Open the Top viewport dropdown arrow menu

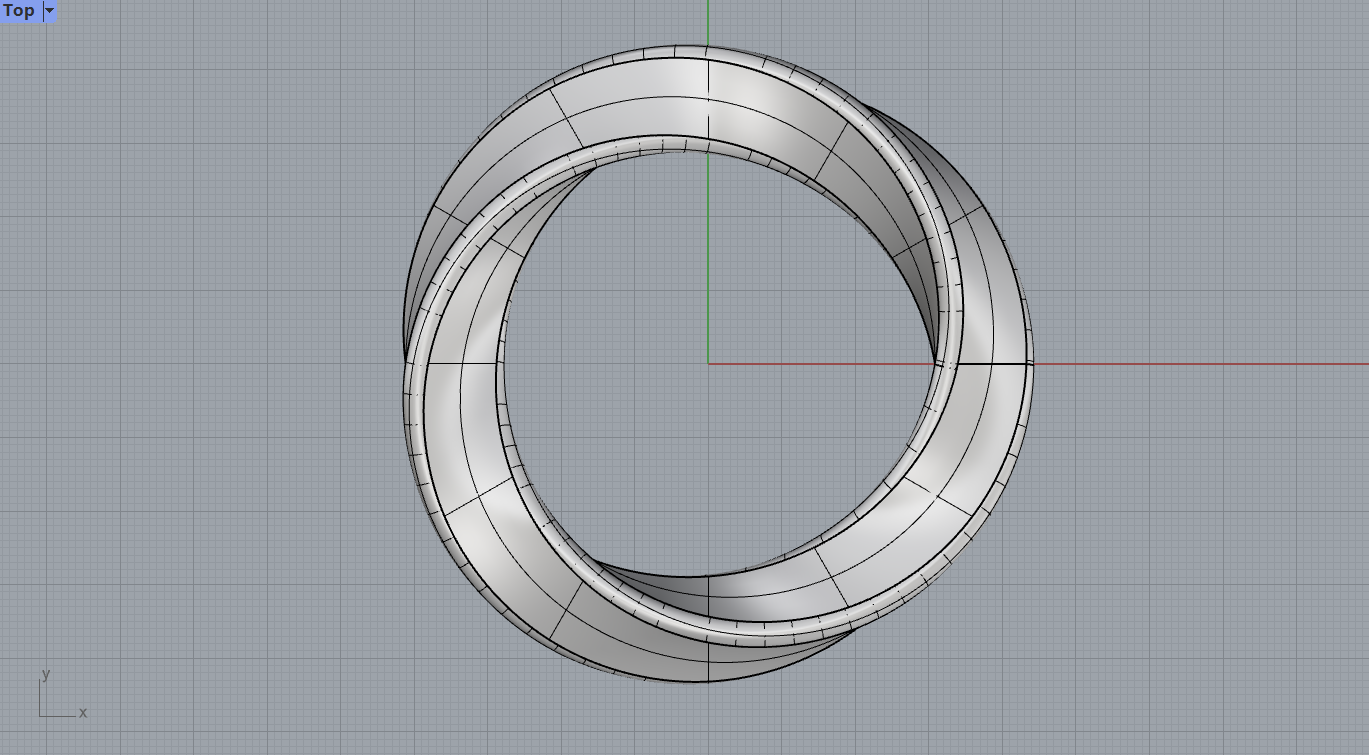point(50,11)
